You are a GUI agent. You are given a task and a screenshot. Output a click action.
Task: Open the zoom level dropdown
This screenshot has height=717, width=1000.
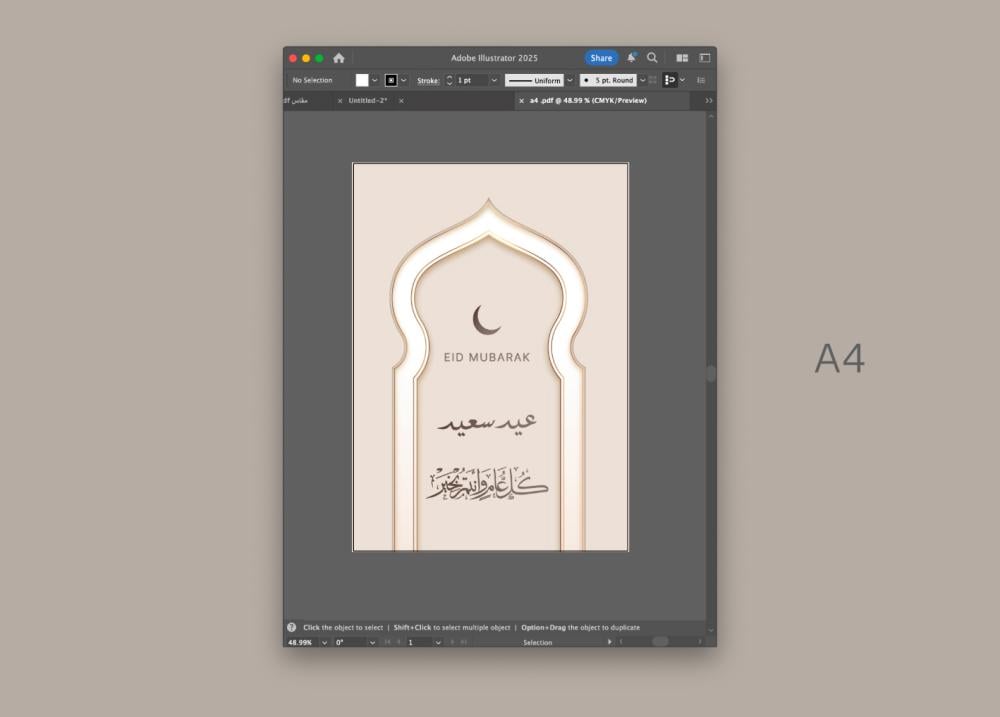[324, 642]
